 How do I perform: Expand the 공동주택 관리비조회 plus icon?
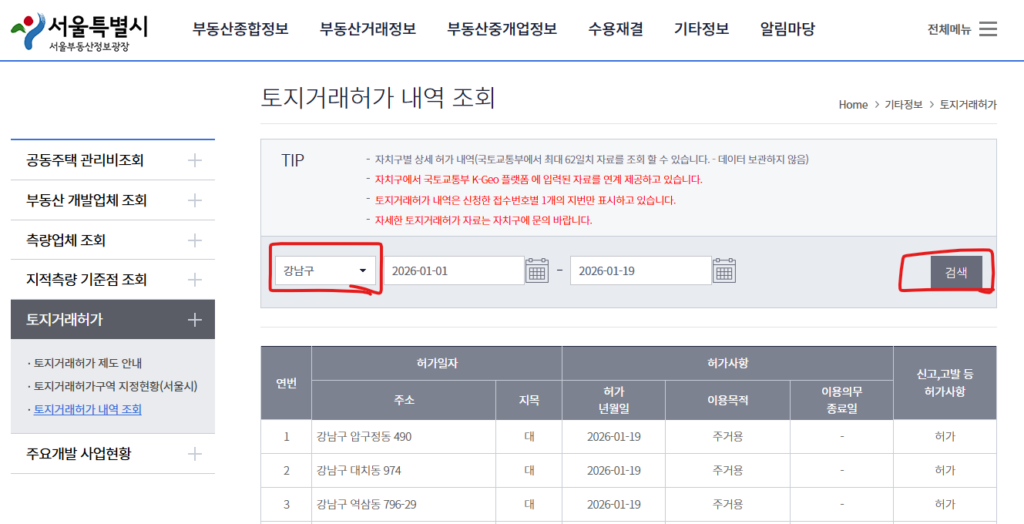point(195,160)
